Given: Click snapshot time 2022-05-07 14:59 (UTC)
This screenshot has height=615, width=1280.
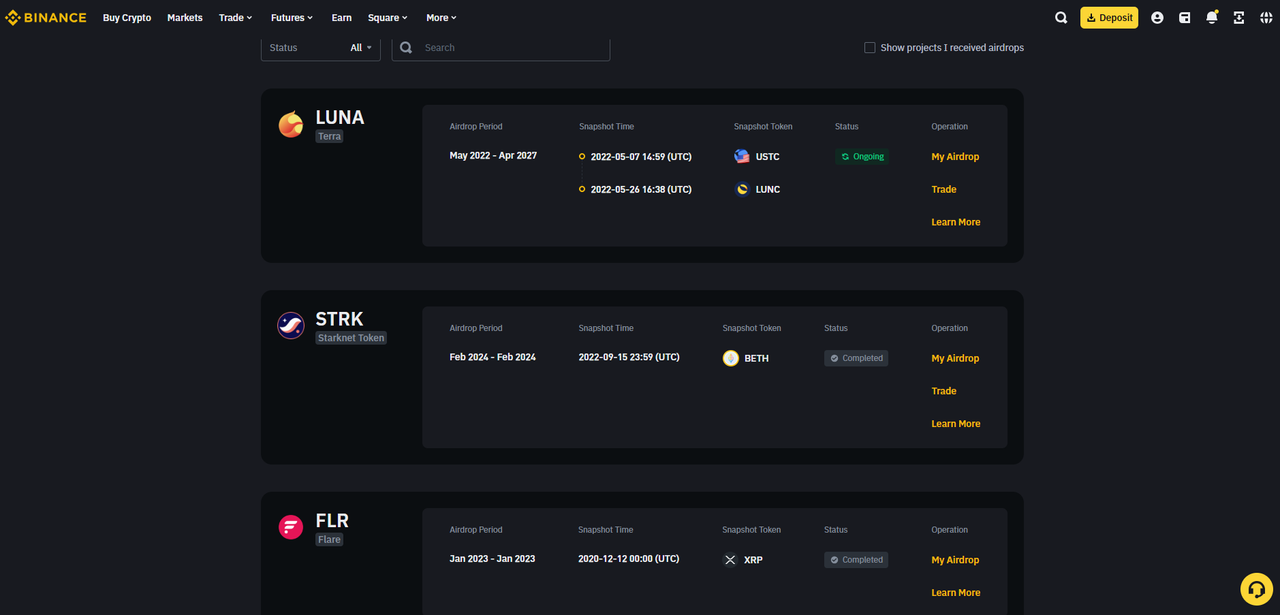Looking at the screenshot, I should coord(641,157).
